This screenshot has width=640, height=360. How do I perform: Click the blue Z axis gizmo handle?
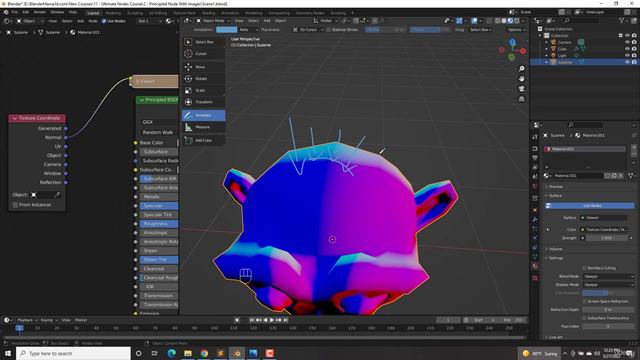tap(512, 42)
